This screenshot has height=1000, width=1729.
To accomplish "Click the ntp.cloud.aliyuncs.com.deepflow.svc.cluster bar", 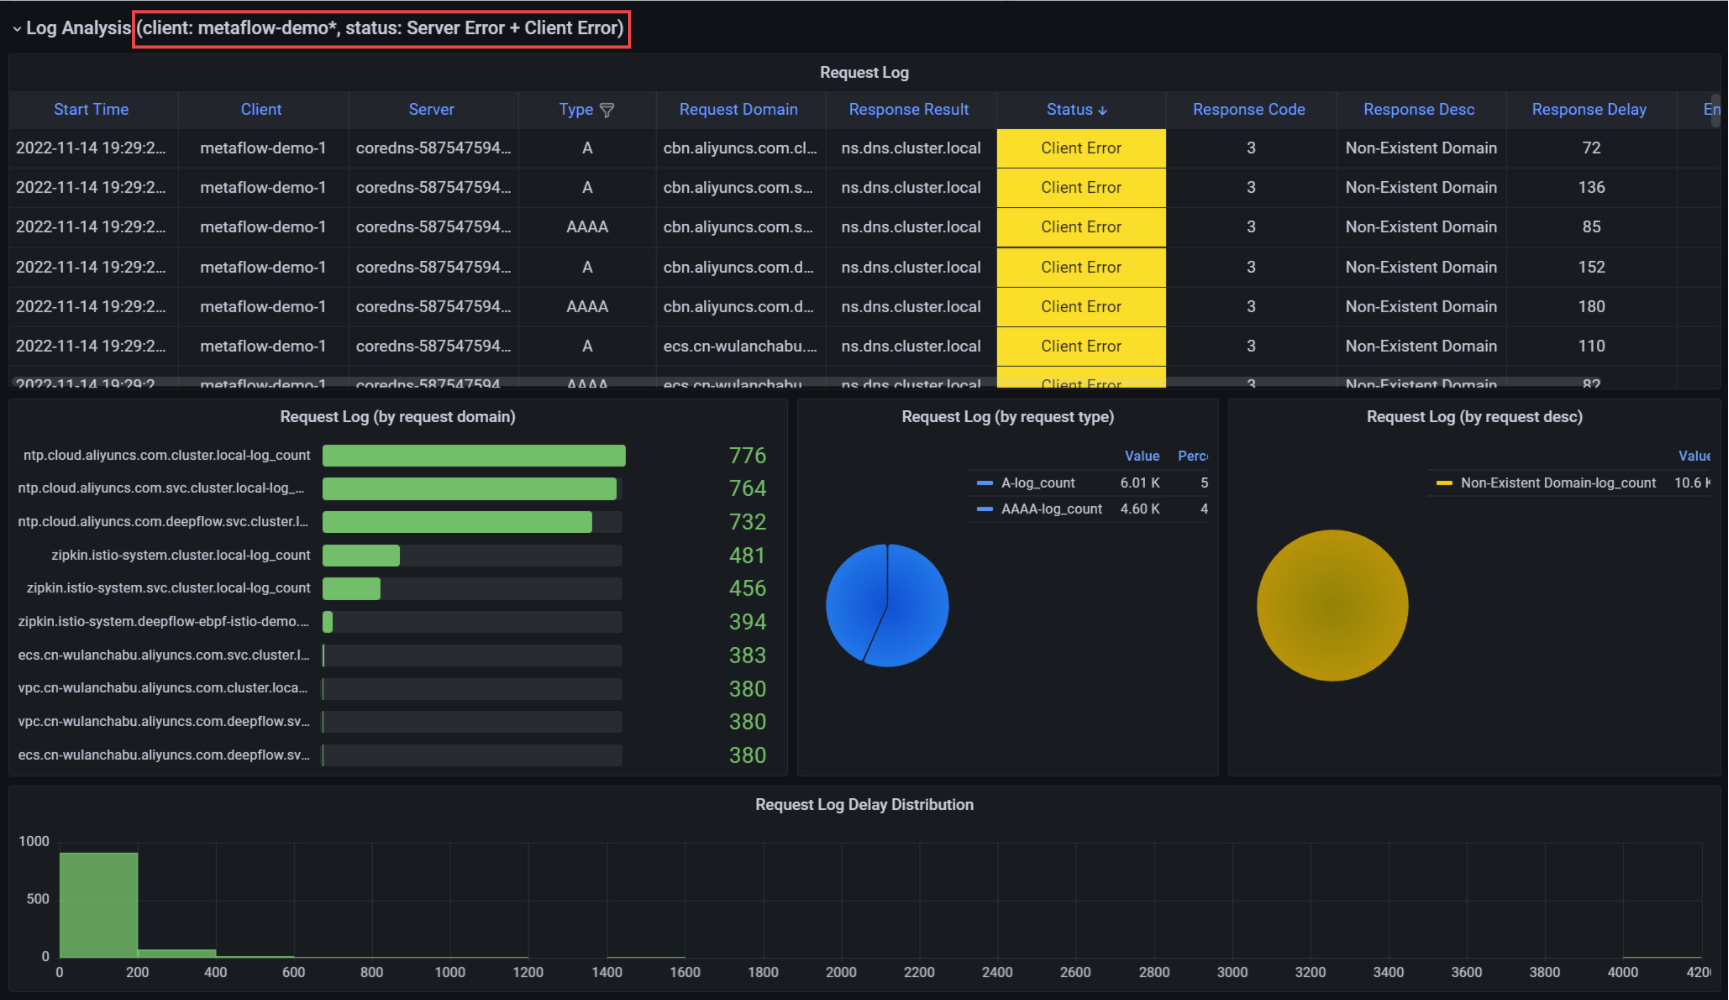I will coord(457,522).
